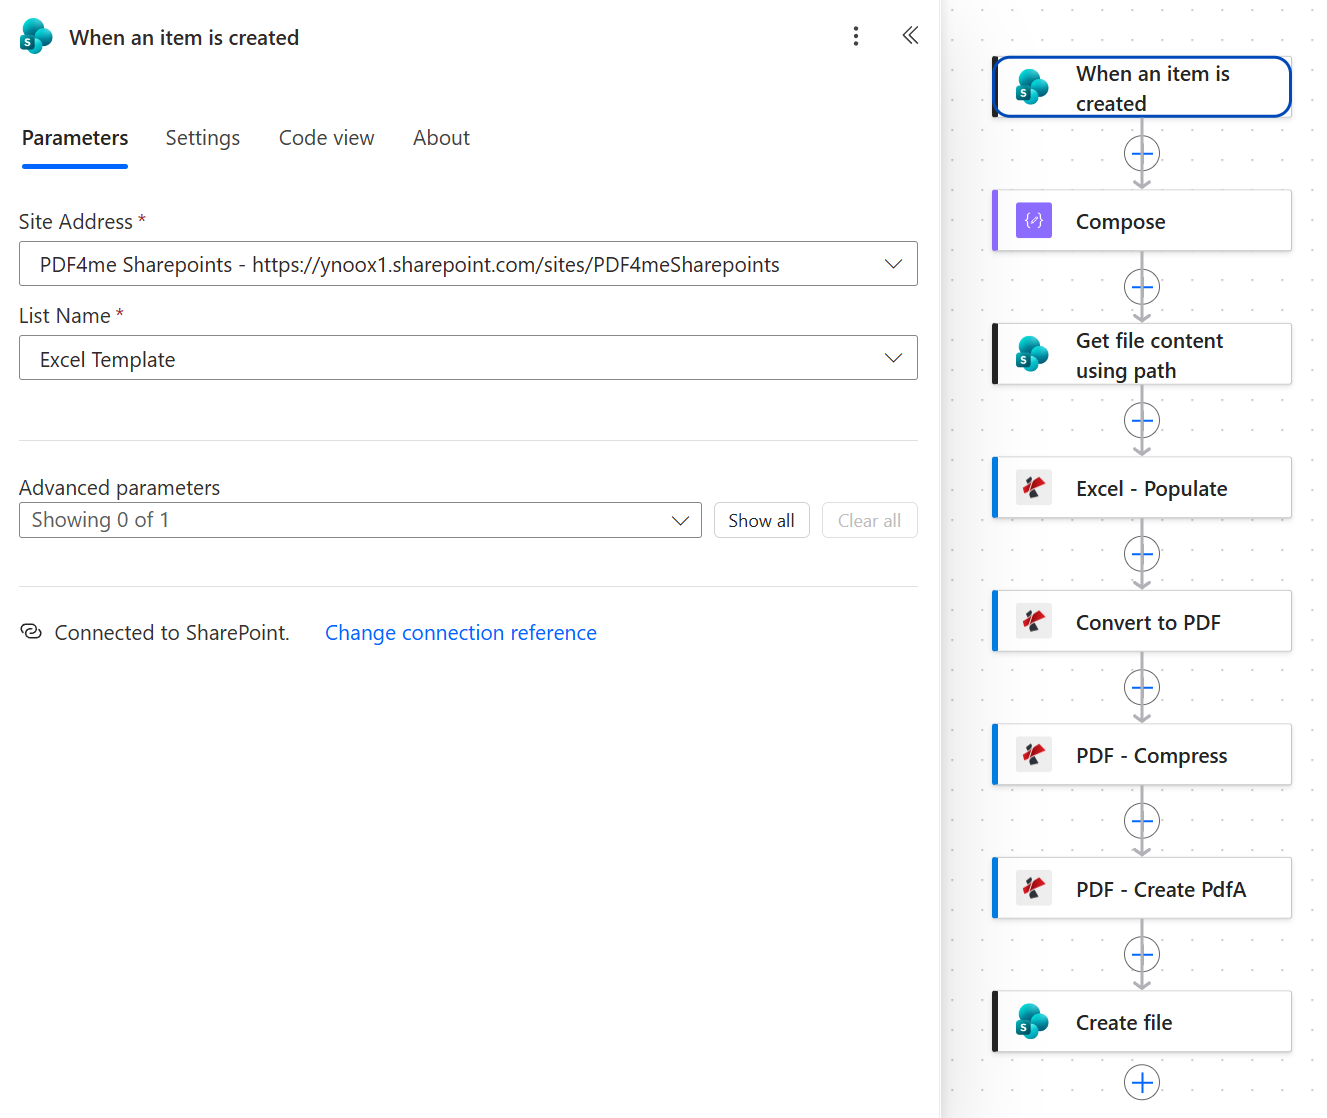This screenshot has height=1118, width=1327.
Task: Insert step below Convert to PDF
Action: [x=1142, y=688]
